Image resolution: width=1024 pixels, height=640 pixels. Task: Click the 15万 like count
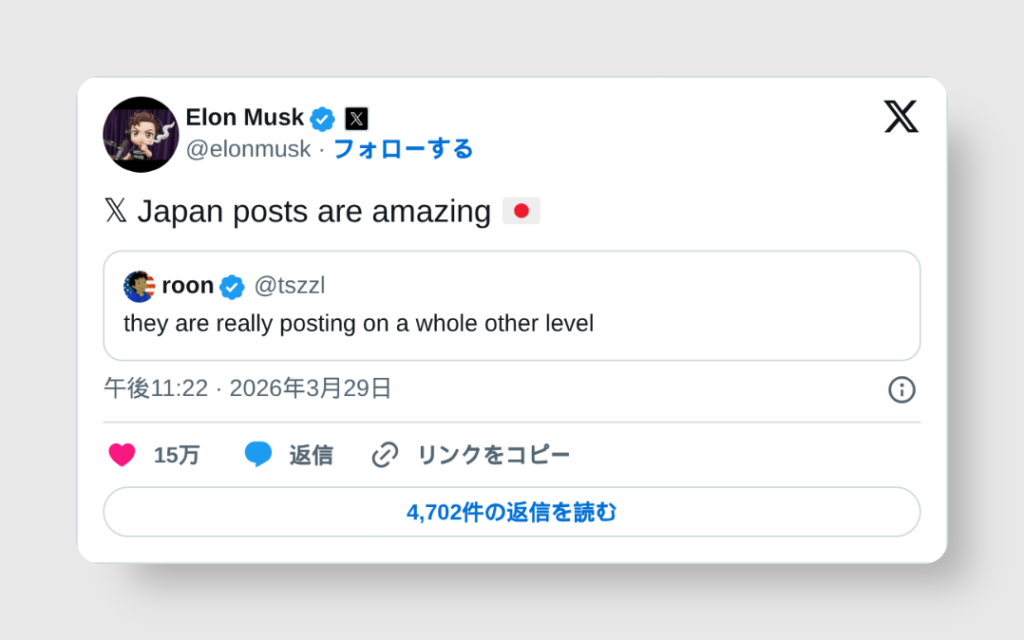pos(176,455)
